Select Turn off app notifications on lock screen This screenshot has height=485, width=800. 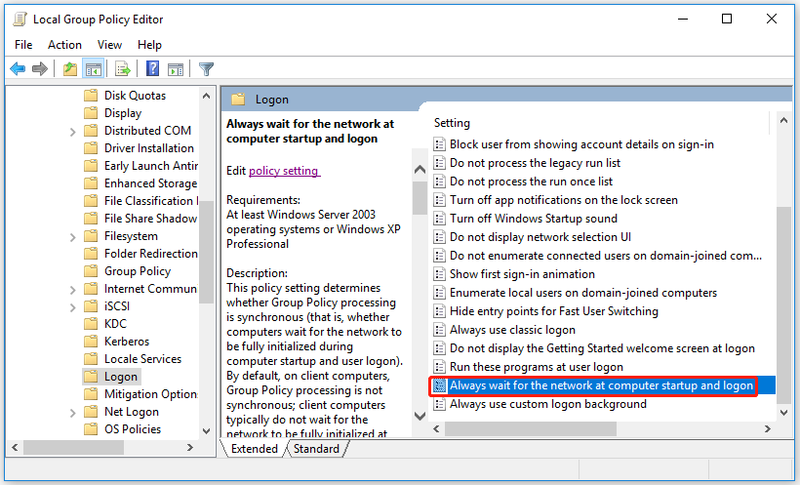[x=564, y=200]
